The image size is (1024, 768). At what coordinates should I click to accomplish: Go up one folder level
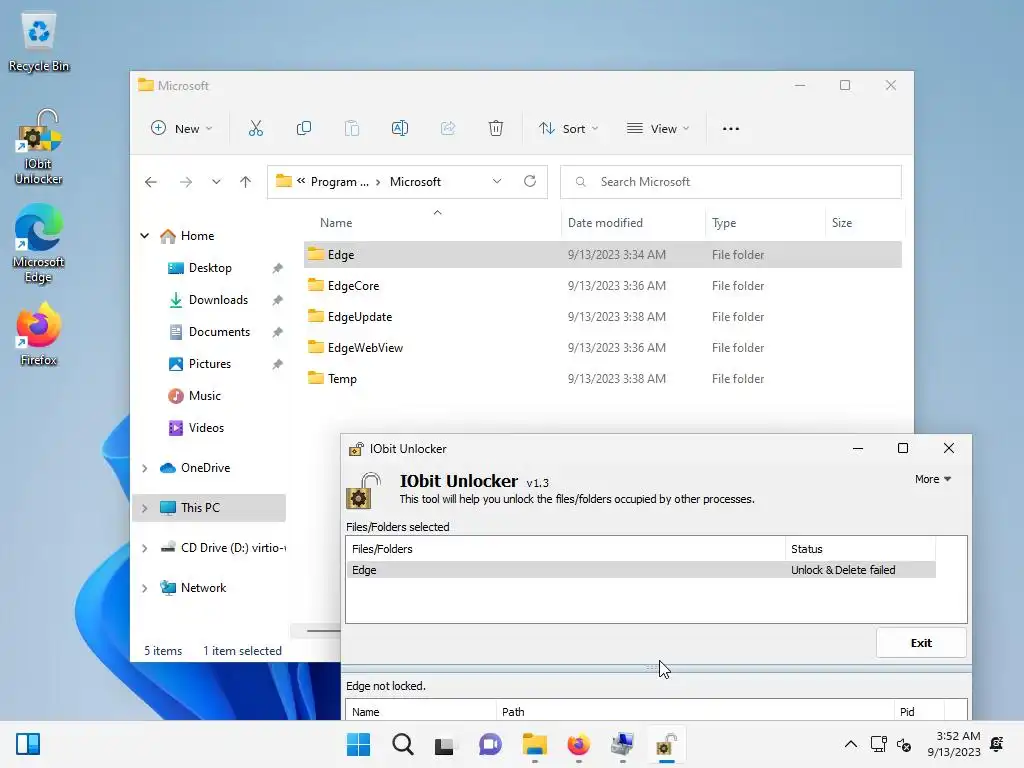246,182
